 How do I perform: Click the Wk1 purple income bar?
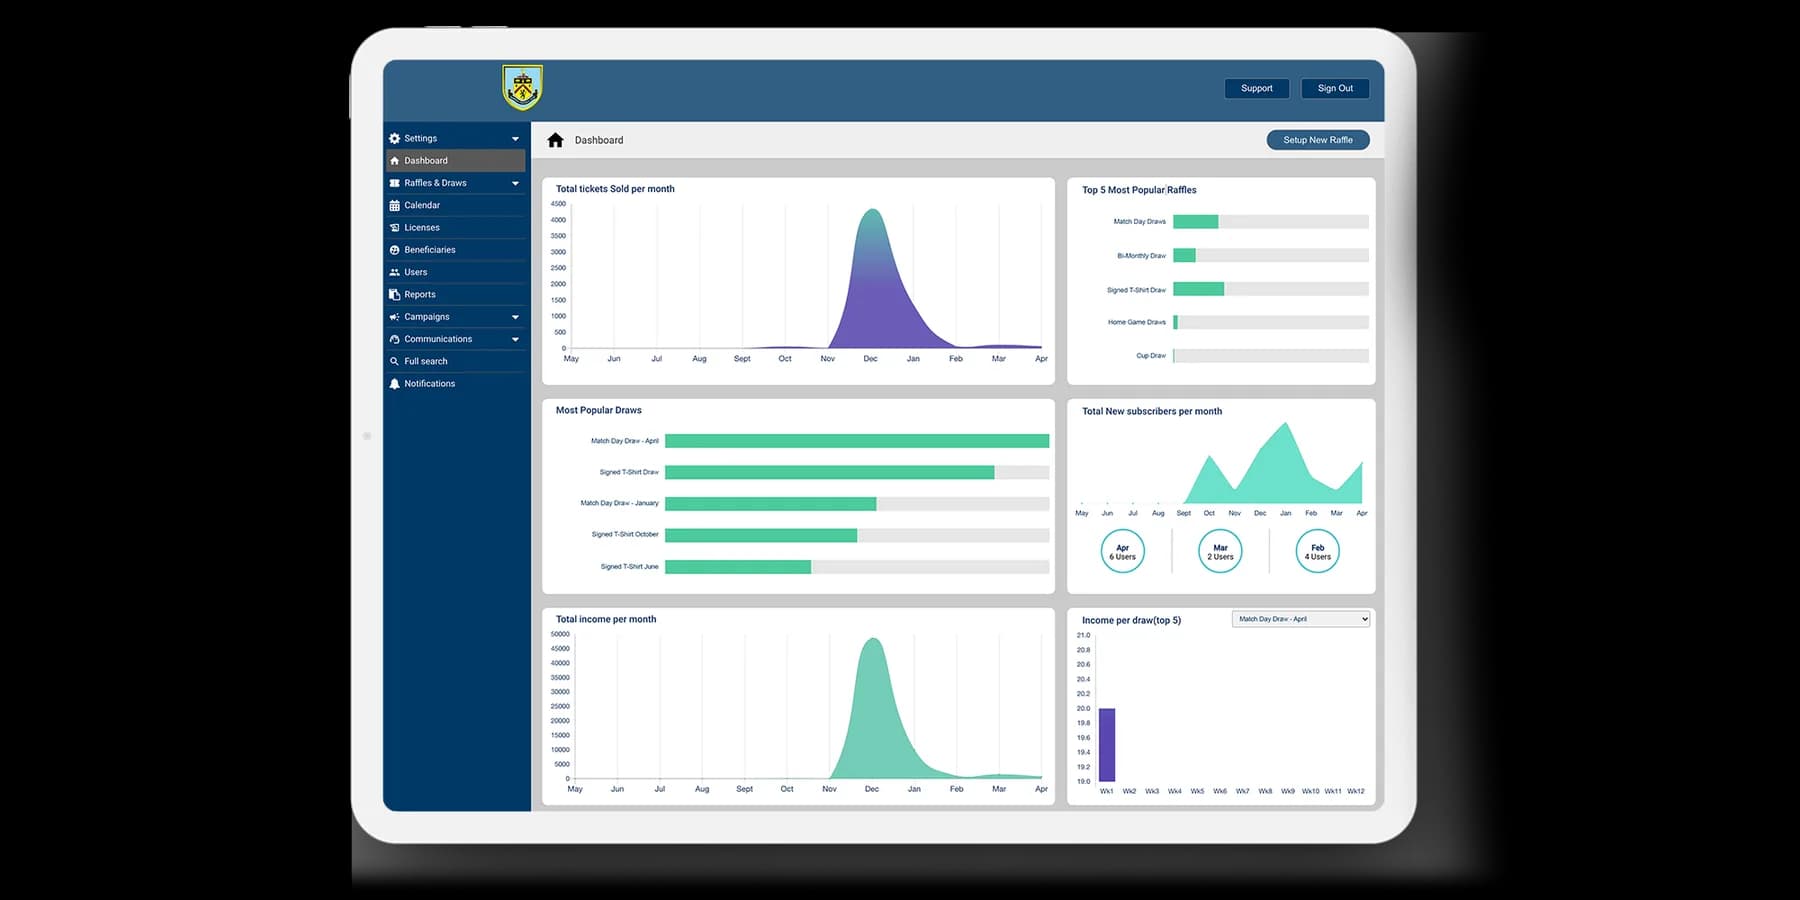point(1107,745)
